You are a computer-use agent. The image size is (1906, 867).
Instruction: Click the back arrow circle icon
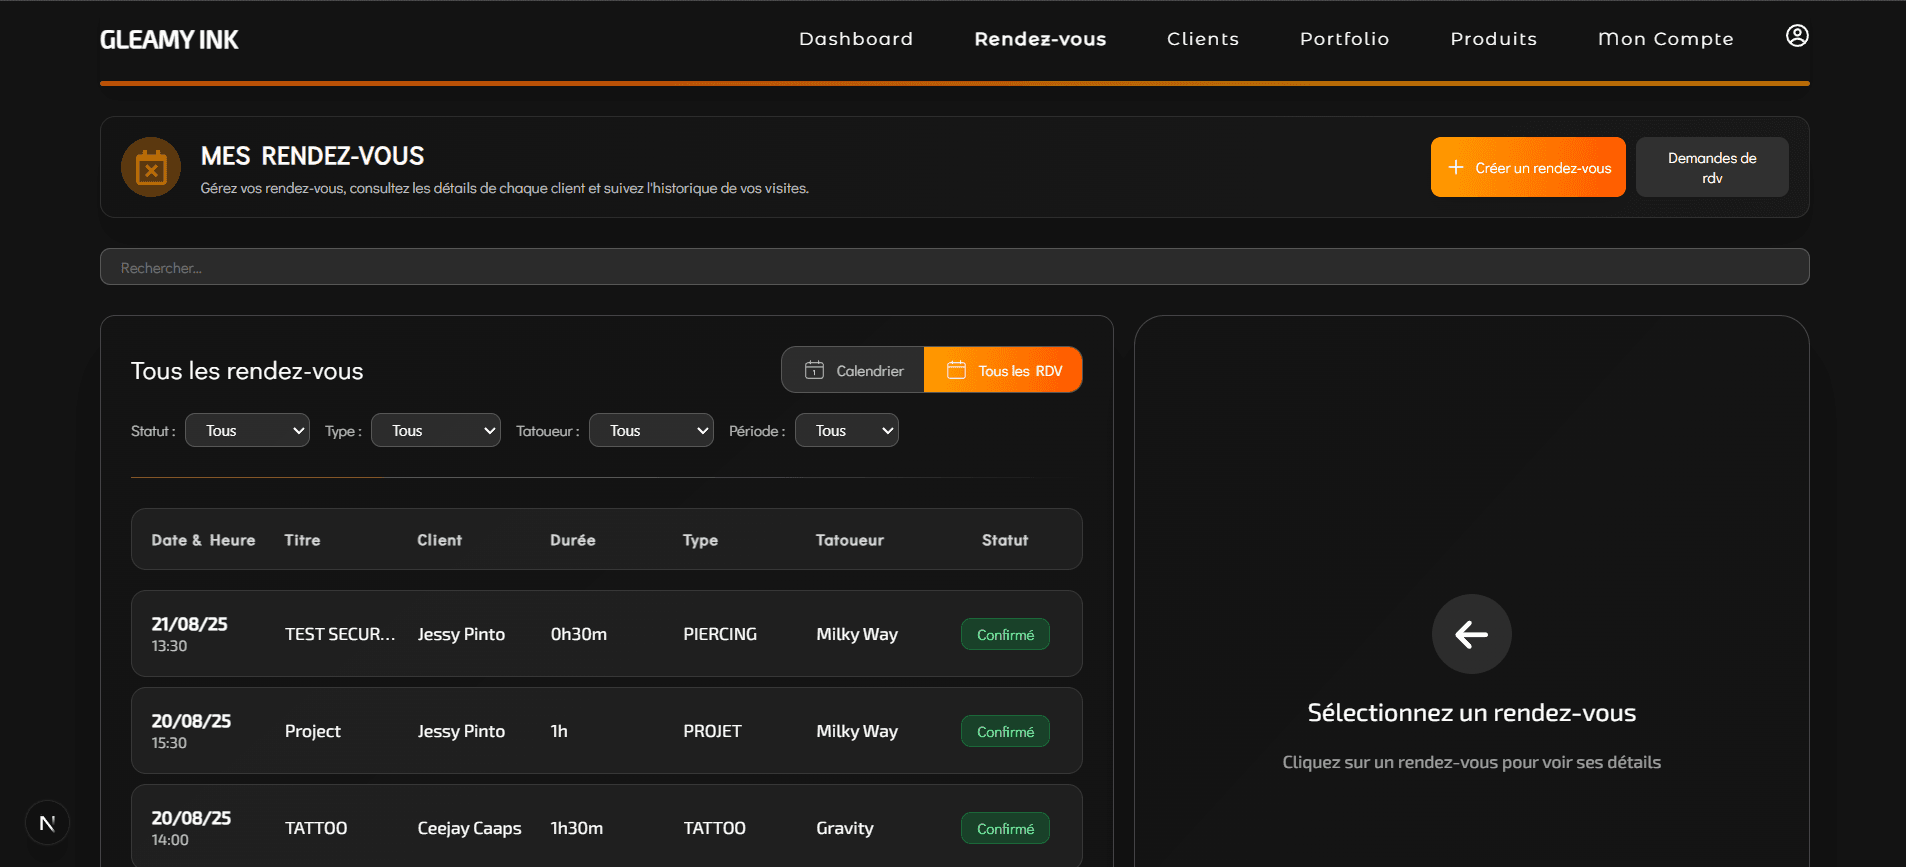click(x=1471, y=634)
